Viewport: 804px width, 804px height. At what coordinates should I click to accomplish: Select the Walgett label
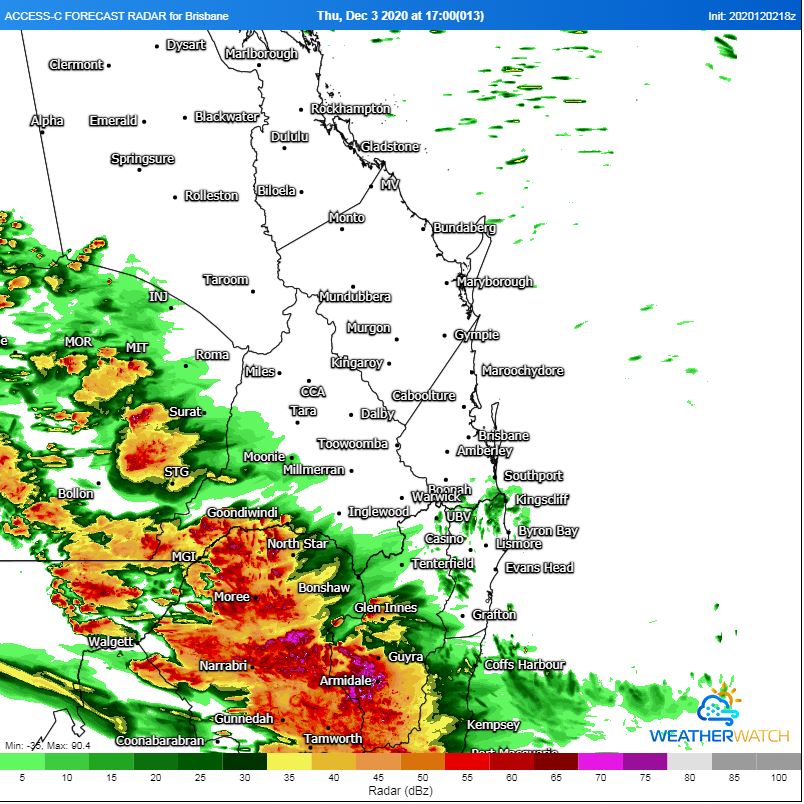click(111, 641)
